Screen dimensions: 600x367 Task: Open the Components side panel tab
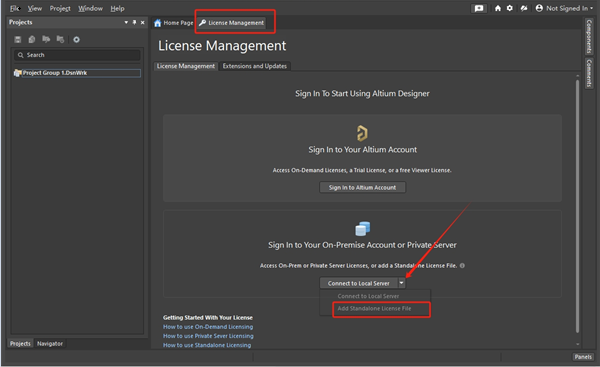click(x=589, y=36)
